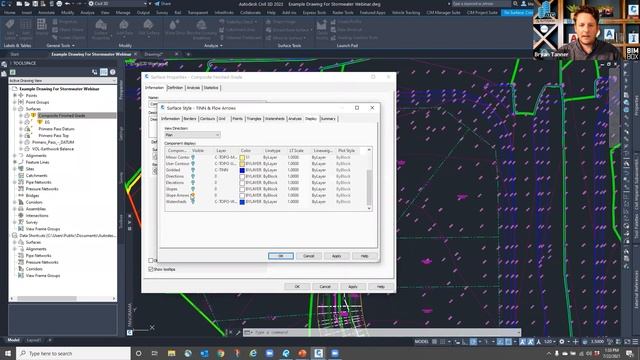Click the Corridors icon in Toolspace tree
Image resolution: width=640 pixels, height=360 pixels.
point(21,202)
